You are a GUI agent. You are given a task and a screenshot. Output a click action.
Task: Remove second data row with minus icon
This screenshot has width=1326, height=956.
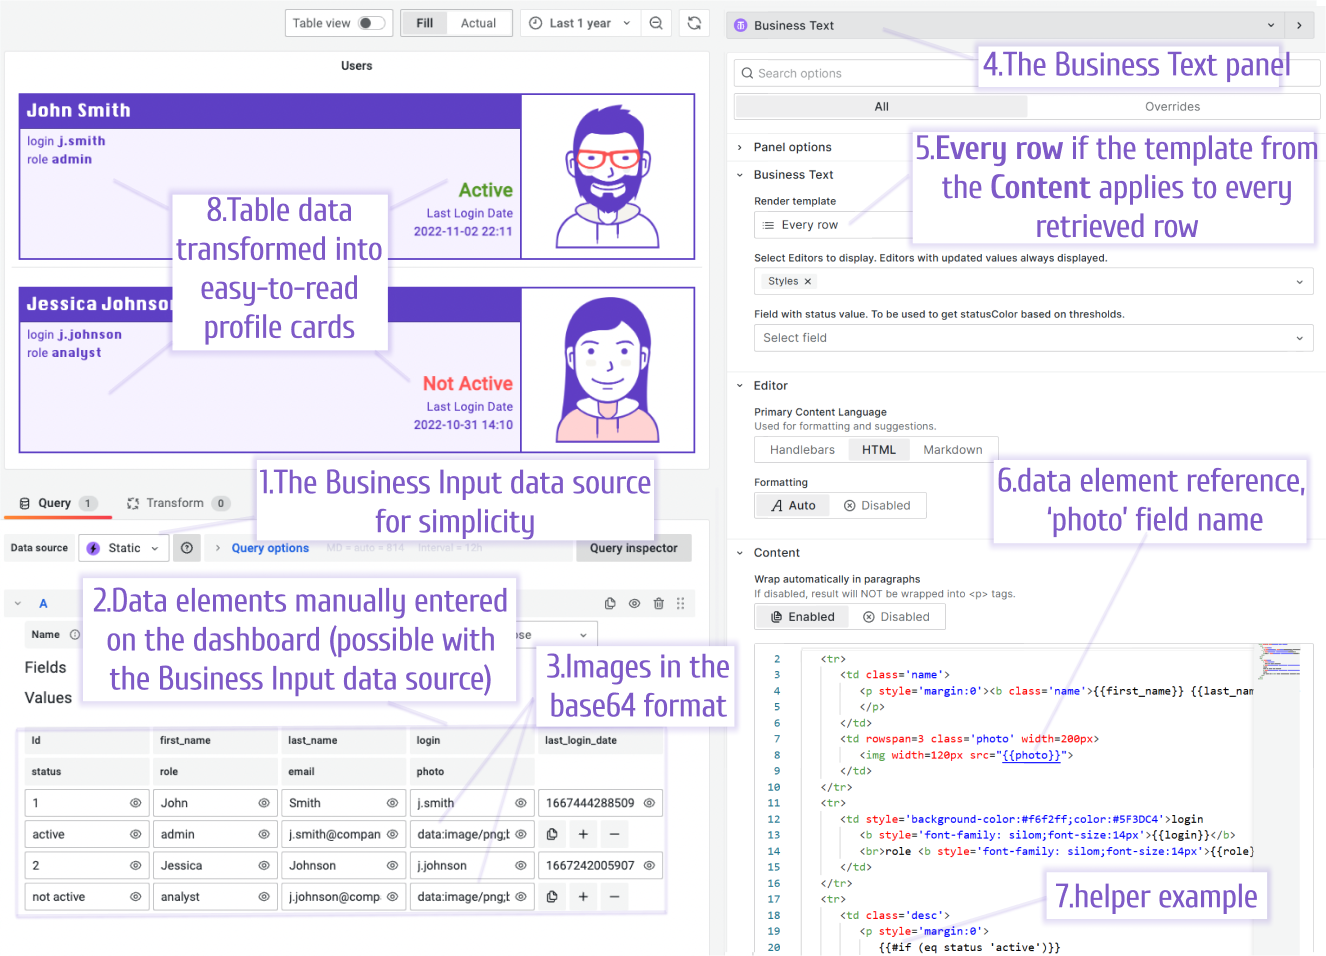pos(614,897)
